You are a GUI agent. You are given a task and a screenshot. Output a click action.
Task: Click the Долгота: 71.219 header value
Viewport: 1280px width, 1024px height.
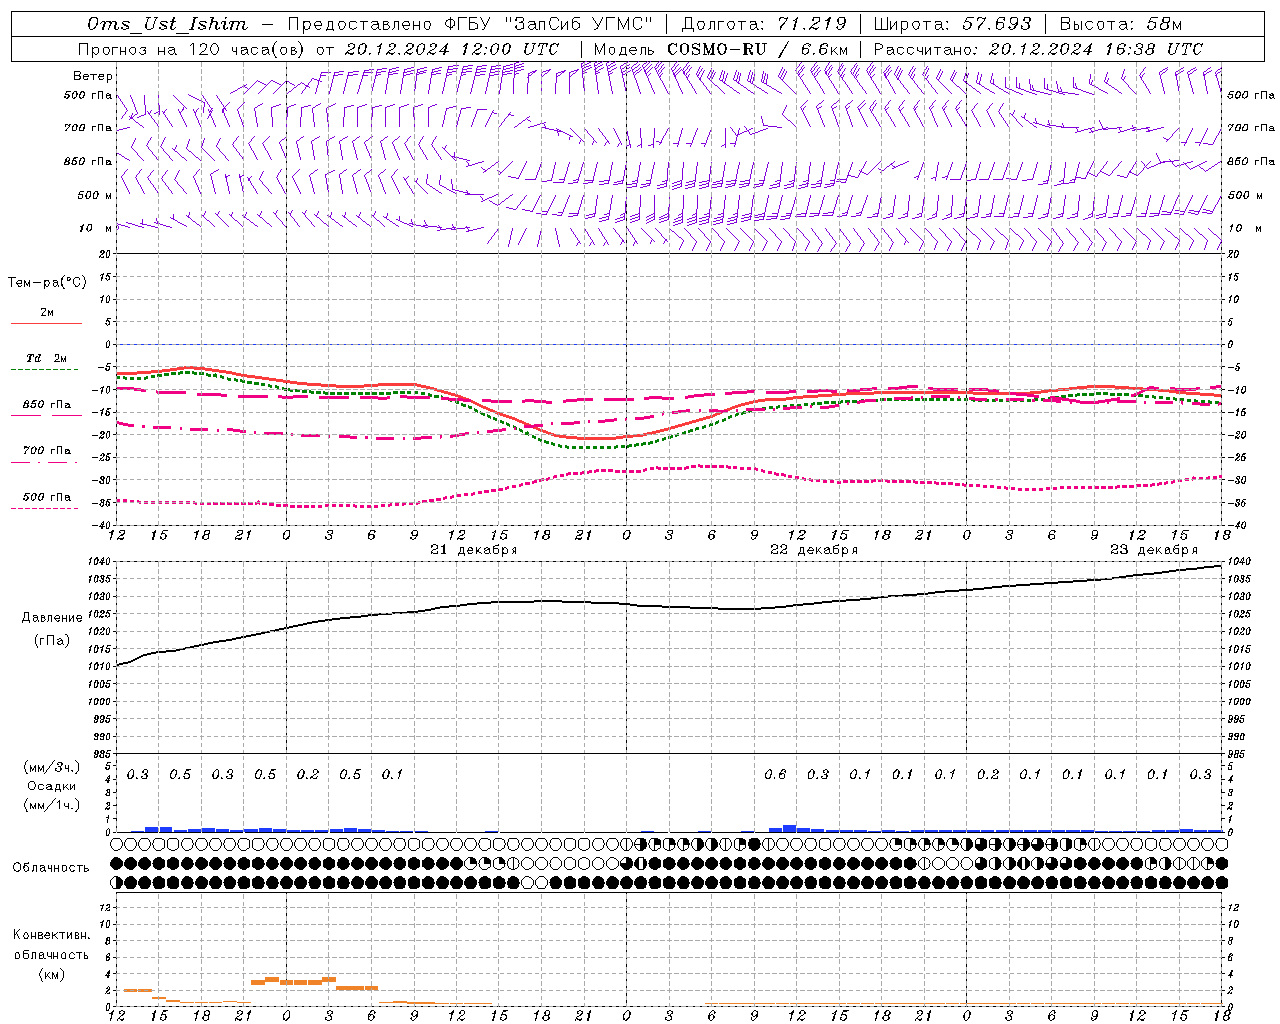pyautogui.click(x=764, y=24)
